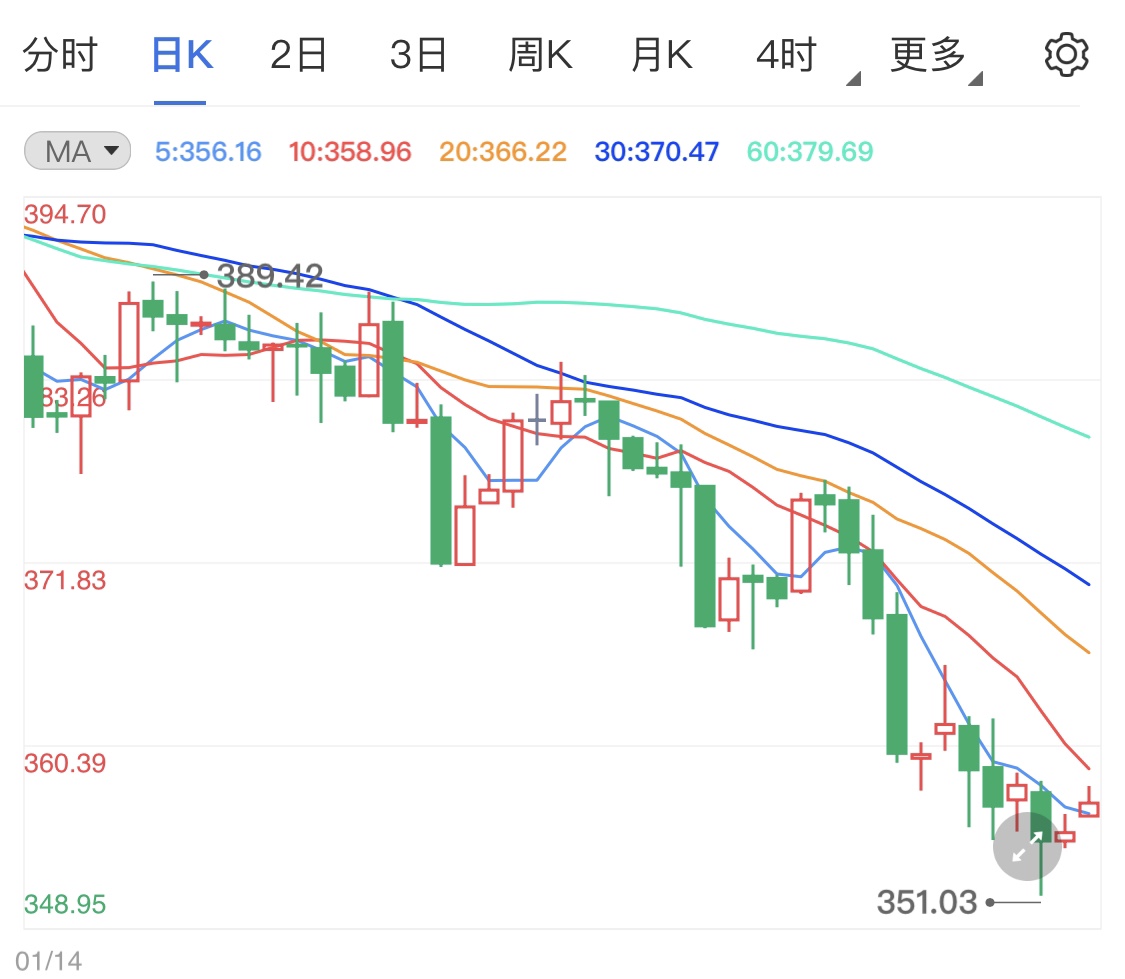Click the MA10 value 10:358.96
1125x979 pixels.
[349, 151]
